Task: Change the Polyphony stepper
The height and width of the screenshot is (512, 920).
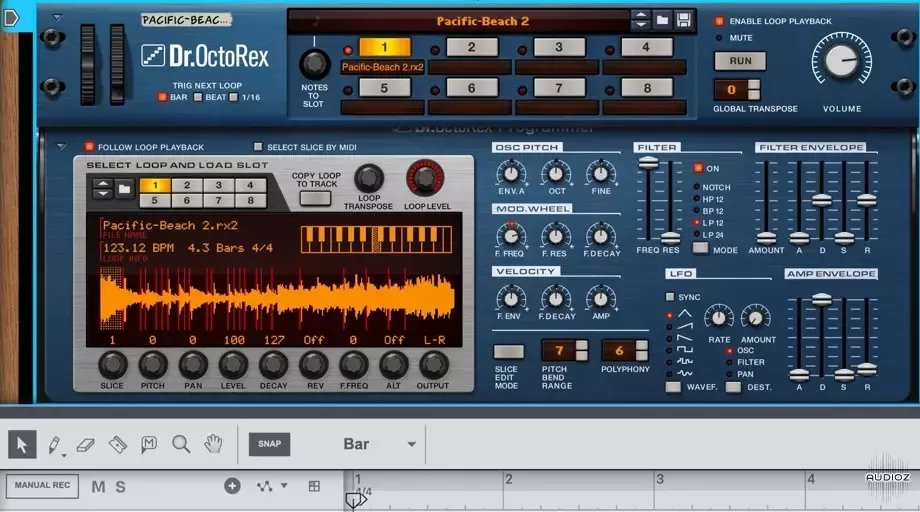Action: 642,351
